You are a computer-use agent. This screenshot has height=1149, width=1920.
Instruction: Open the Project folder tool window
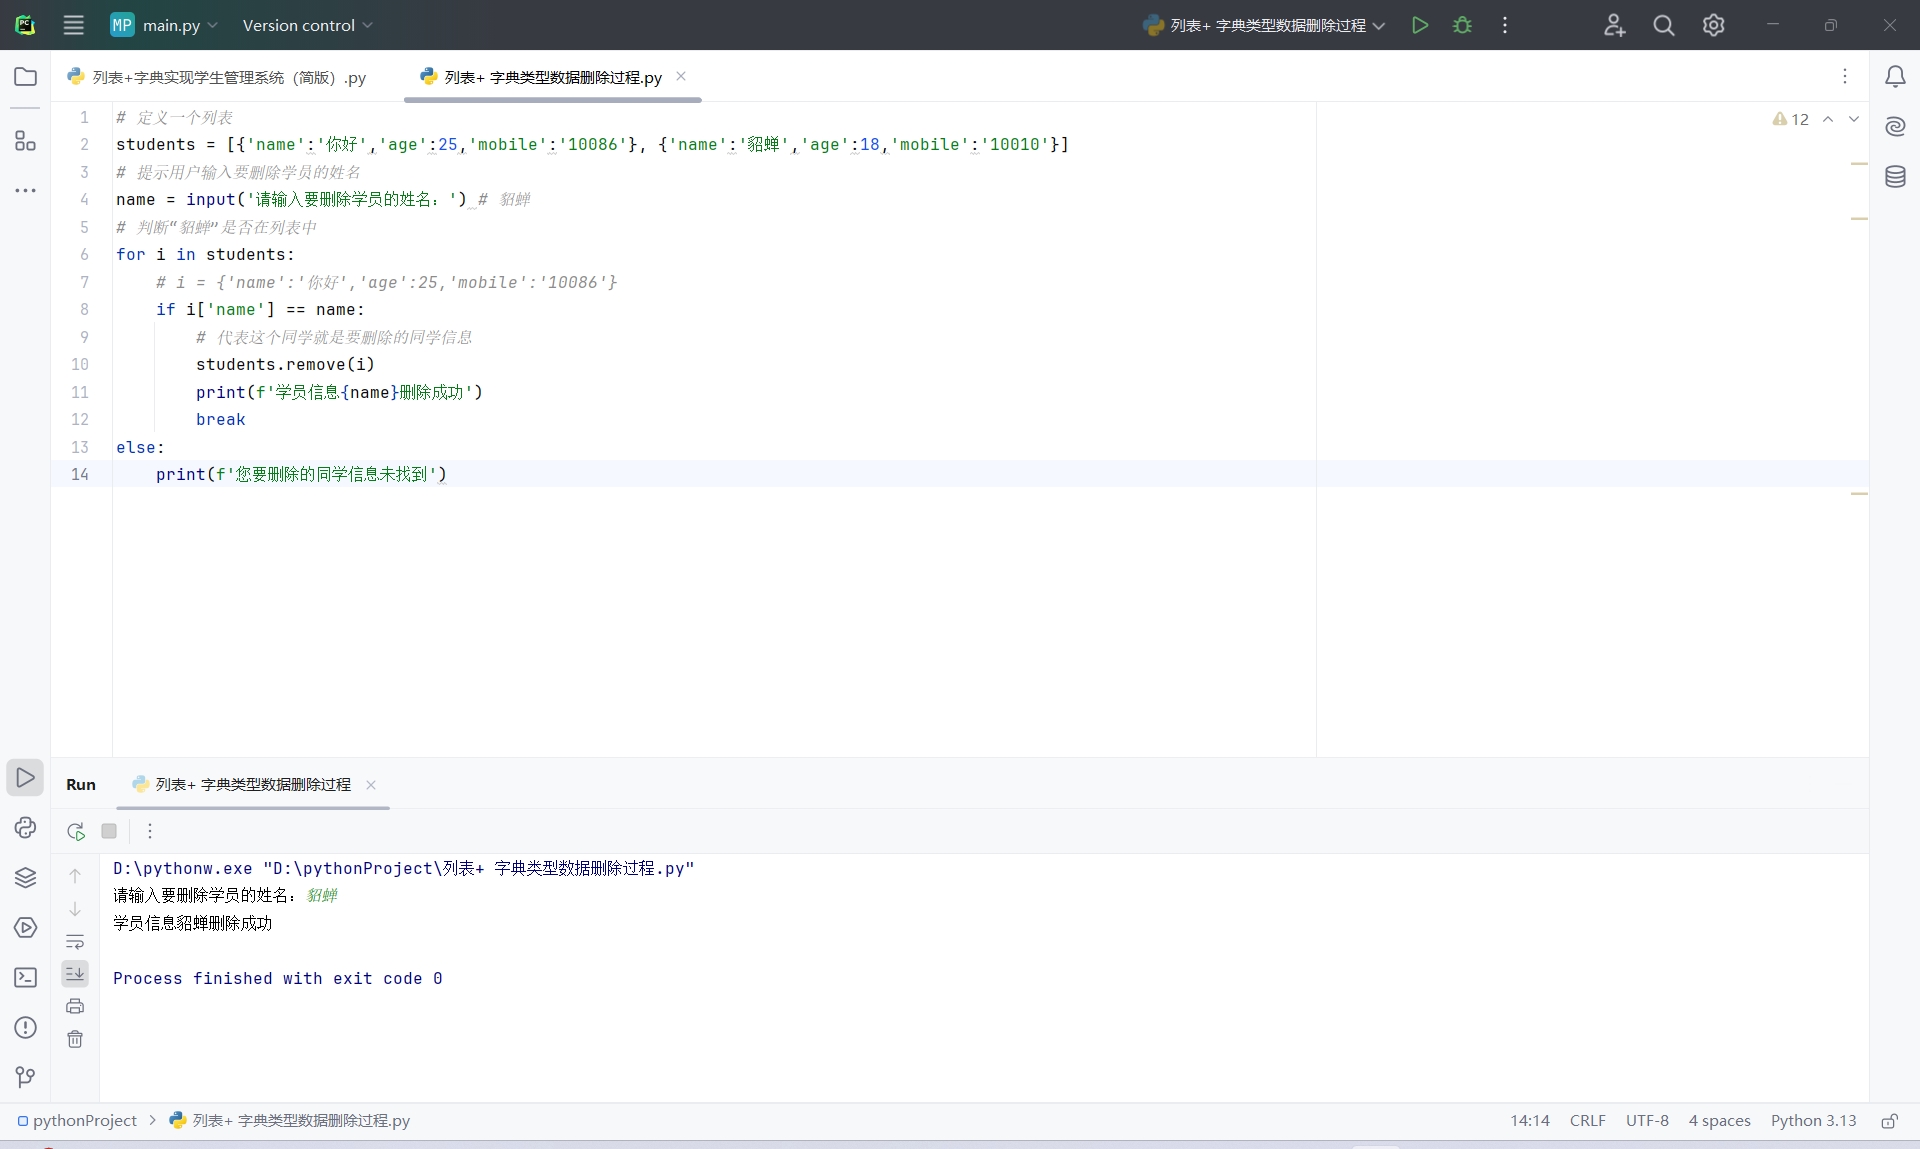(25, 77)
